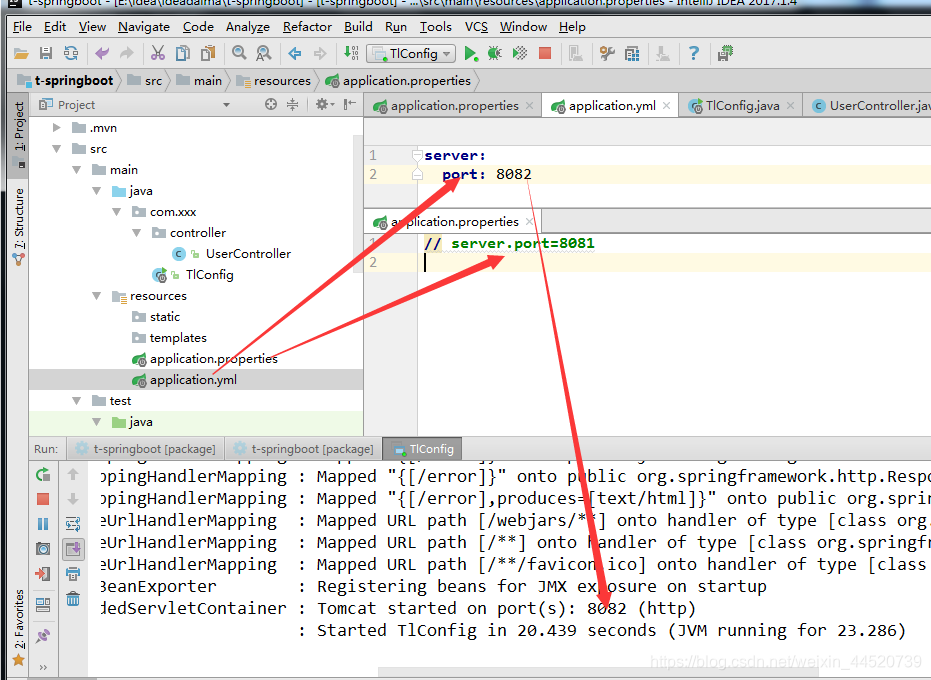
Task: Run with coverage toolbar icon
Action: tap(520, 53)
